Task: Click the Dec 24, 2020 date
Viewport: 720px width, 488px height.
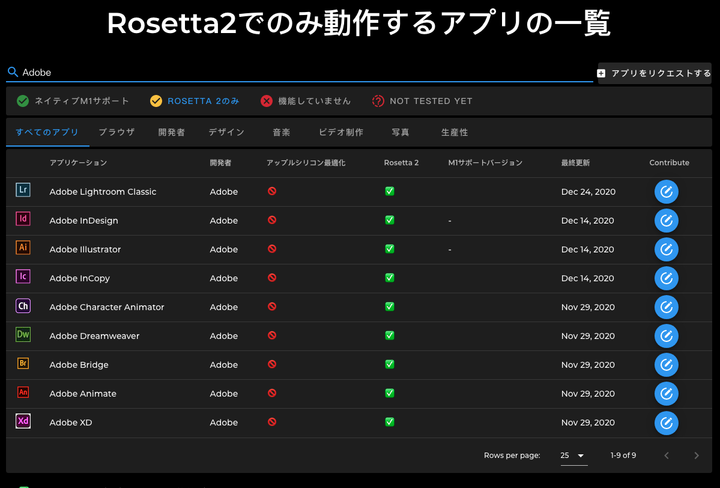Action: (588, 192)
